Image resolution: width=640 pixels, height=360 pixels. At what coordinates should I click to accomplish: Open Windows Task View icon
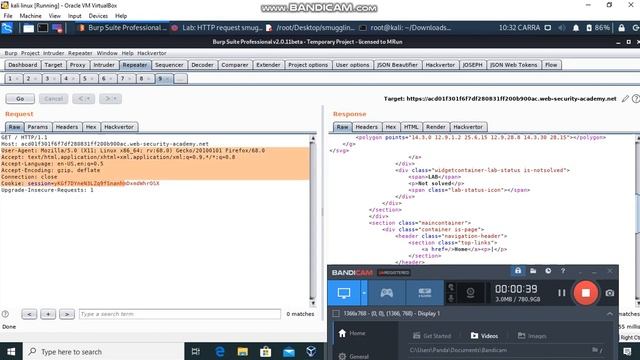pyautogui.click(x=196, y=351)
